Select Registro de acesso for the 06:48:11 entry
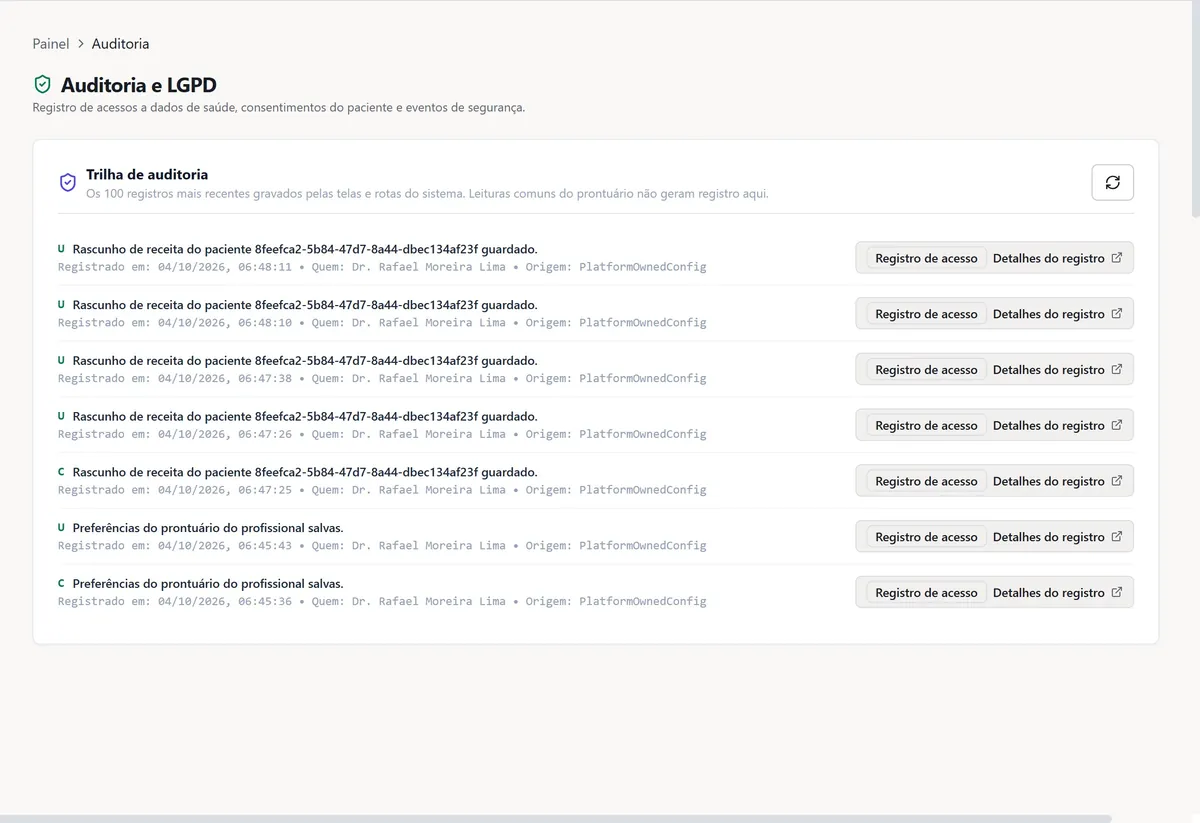The width and height of the screenshot is (1200, 823). click(926, 258)
